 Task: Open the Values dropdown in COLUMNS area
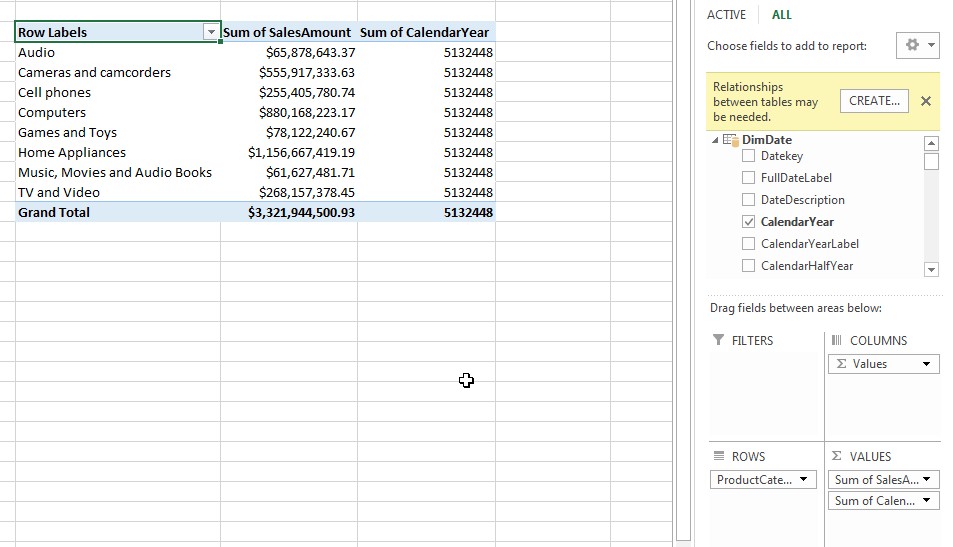tap(927, 364)
